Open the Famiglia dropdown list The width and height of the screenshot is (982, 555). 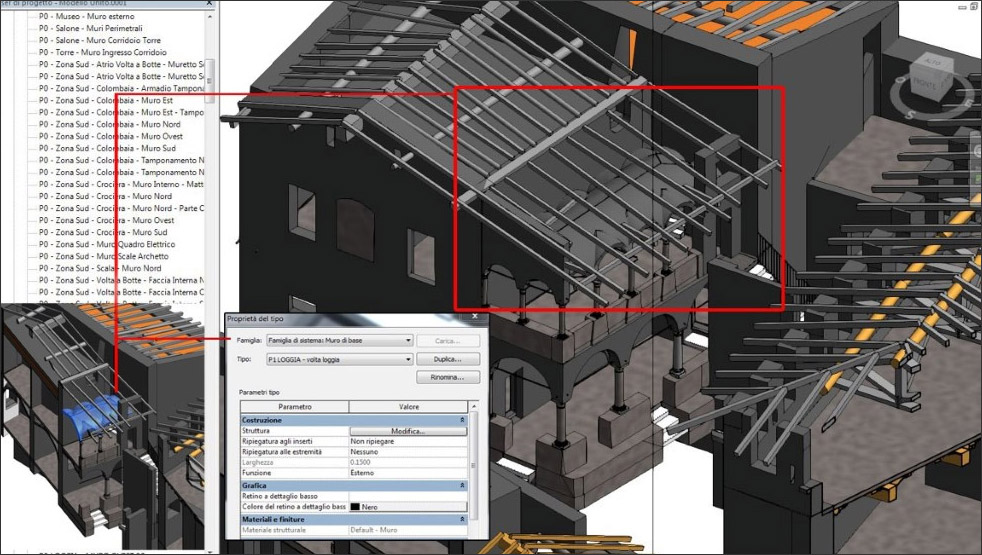407,341
